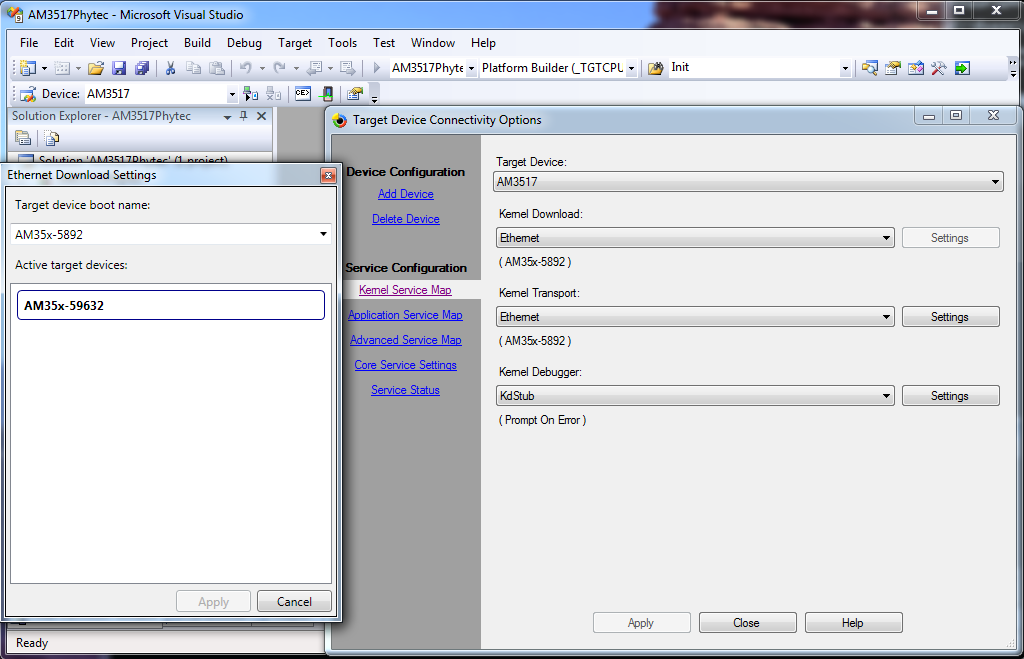The height and width of the screenshot is (659, 1024).
Task: Open the Advanced Service Map link
Action: (x=406, y=340)
